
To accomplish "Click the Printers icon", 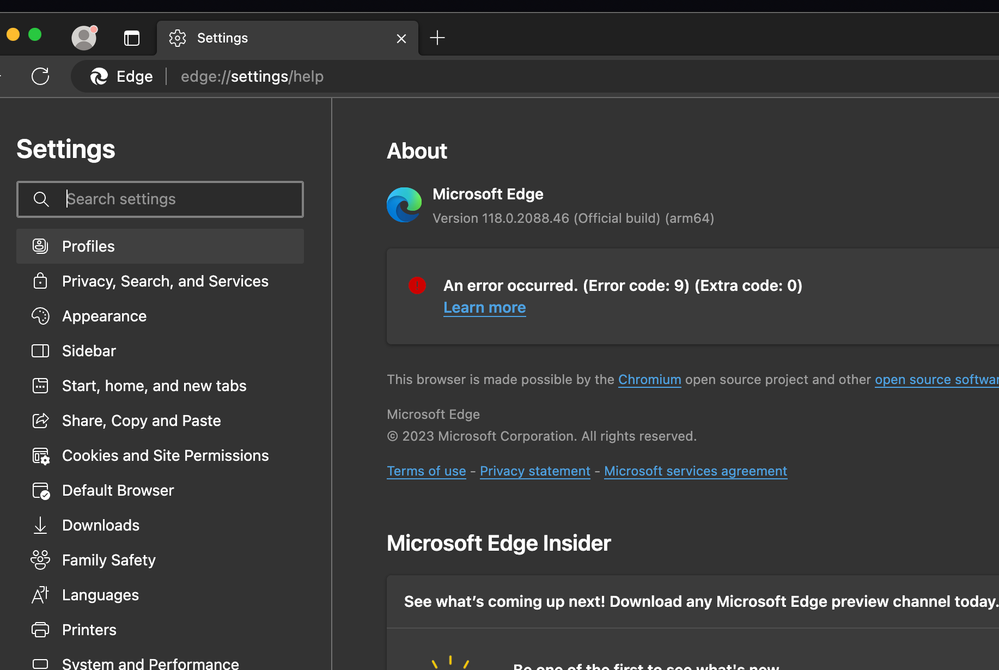I will coord(40,630).
